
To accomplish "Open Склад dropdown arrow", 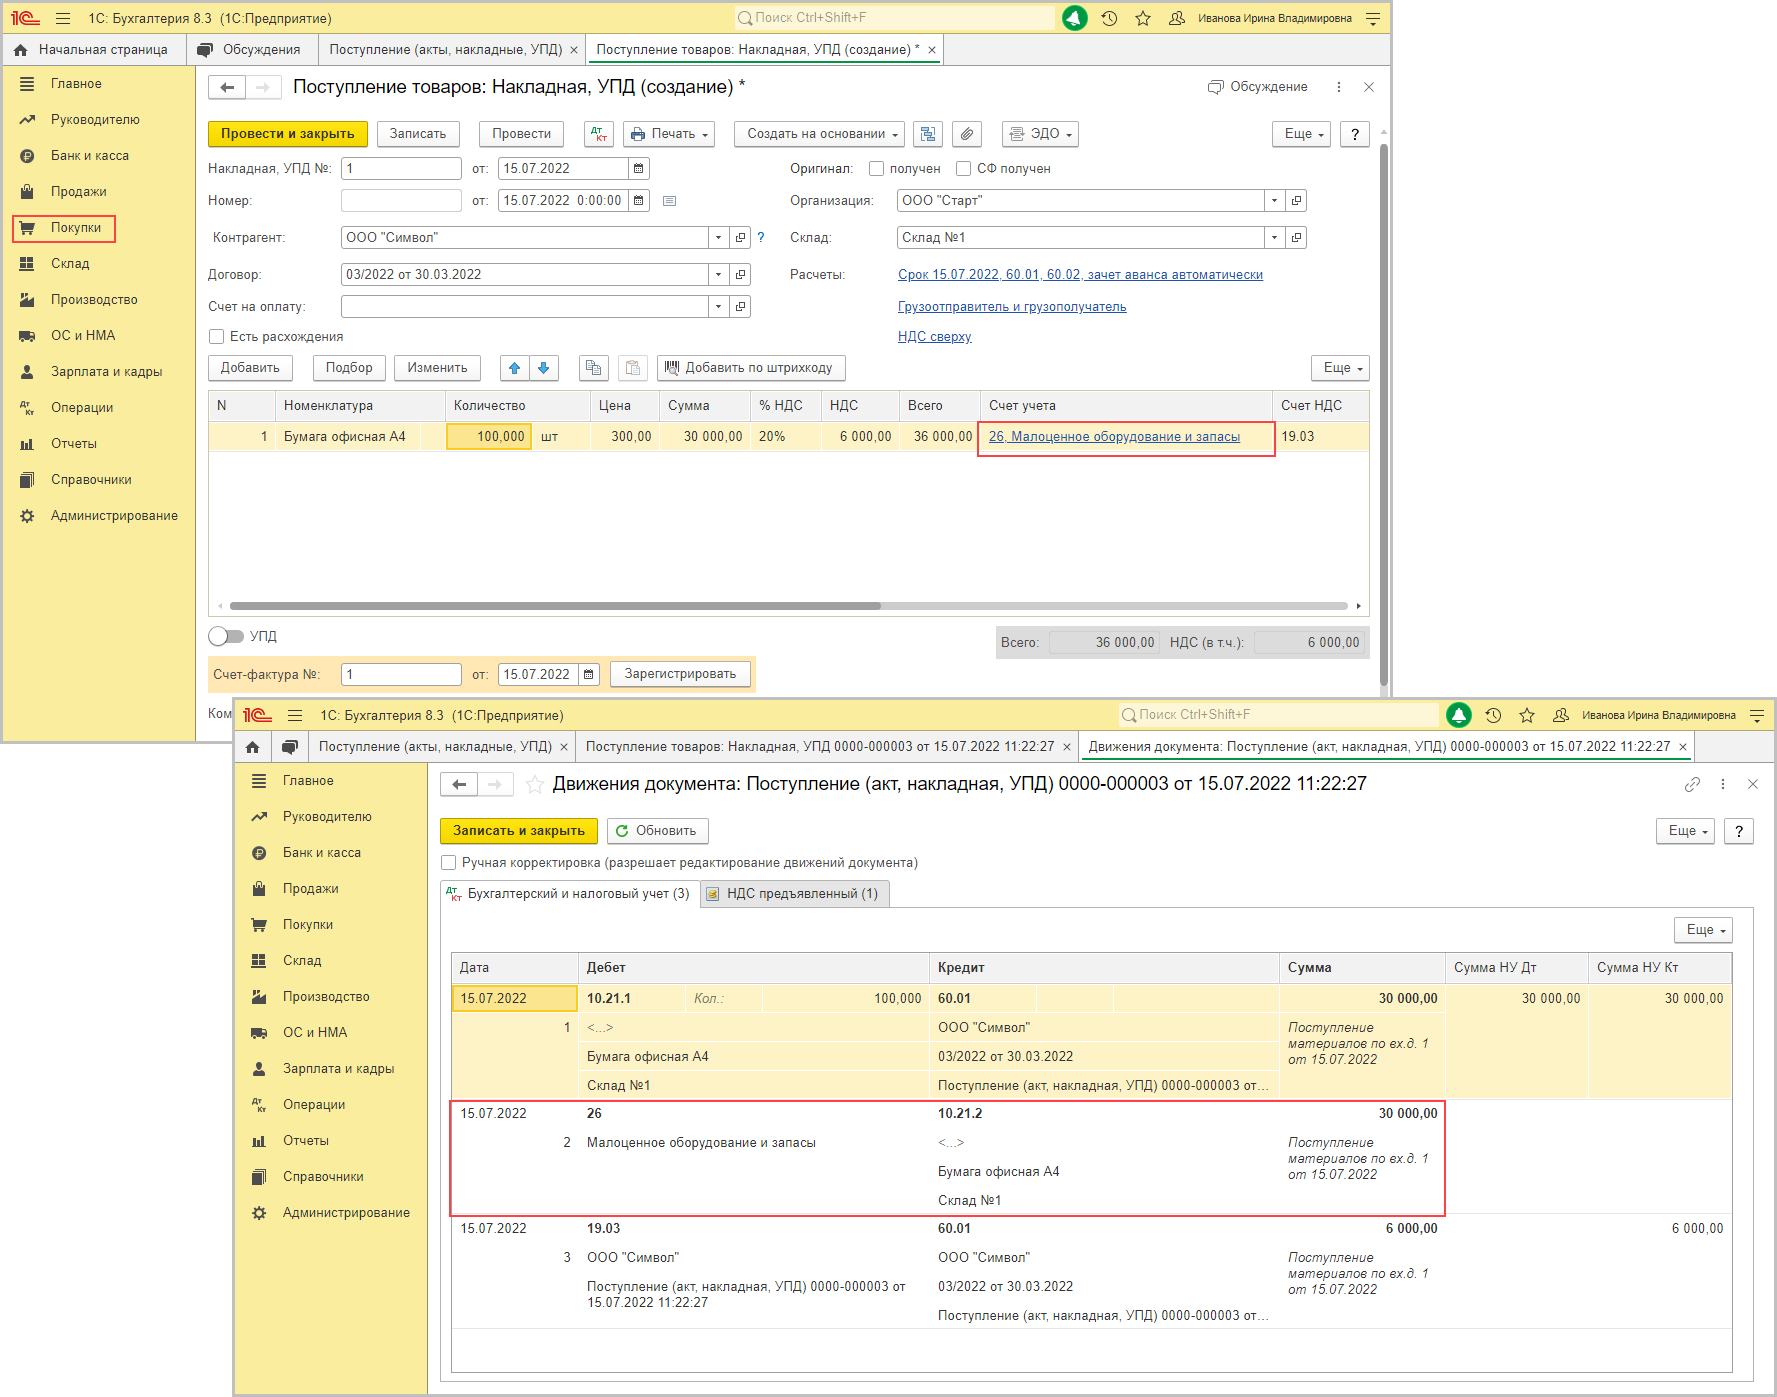I will pyautogui.click(x=1274, y=238).
